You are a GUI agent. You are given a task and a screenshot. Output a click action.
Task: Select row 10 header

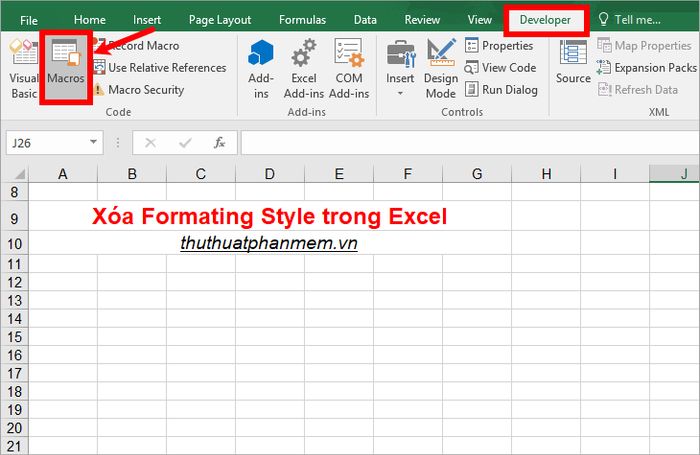pos(14,243)
